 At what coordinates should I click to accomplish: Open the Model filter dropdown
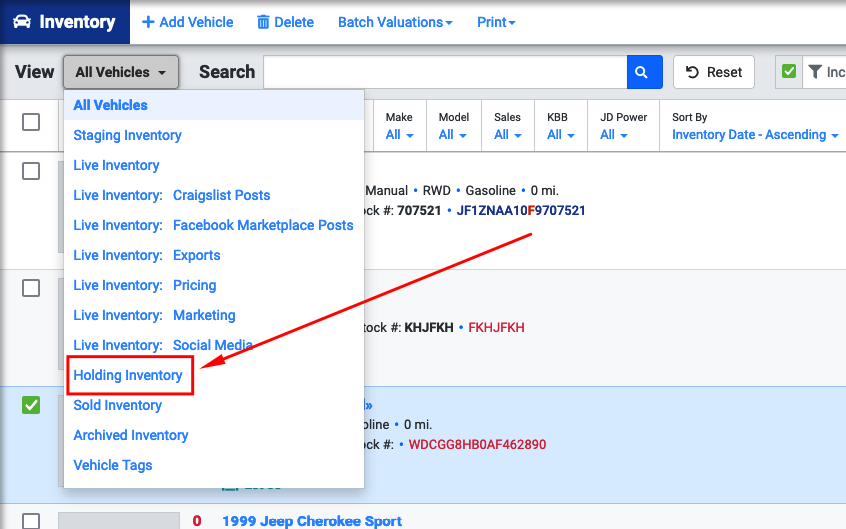coord(452,135)
